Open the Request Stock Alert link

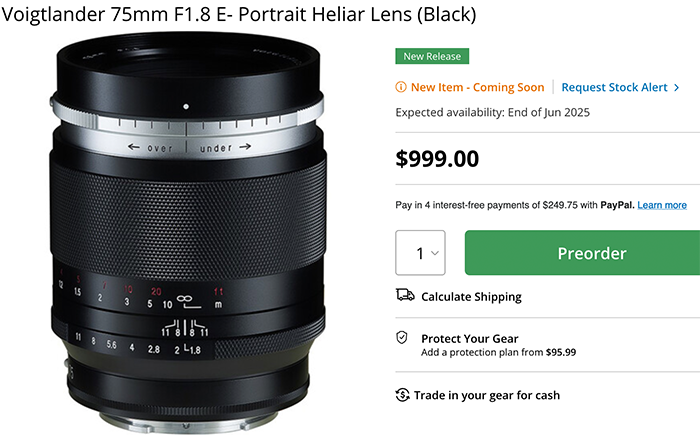click(614, 87)
